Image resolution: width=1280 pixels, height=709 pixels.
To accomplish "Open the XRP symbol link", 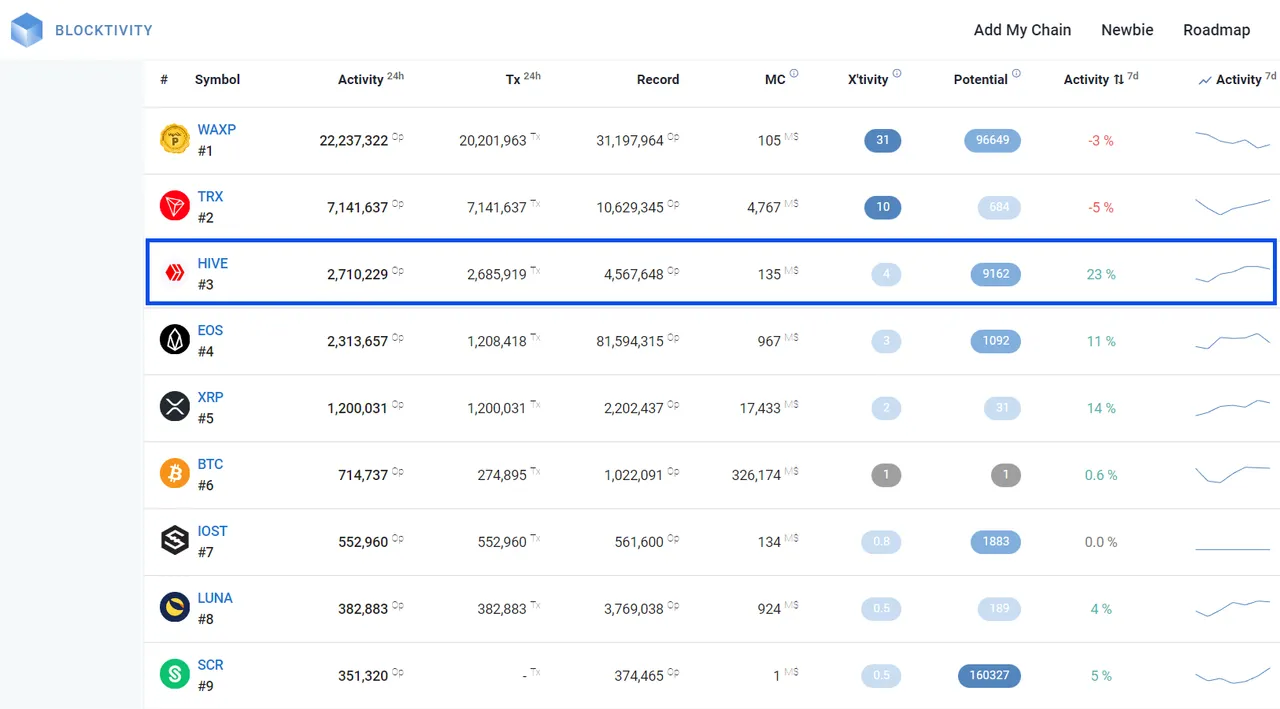I will (210, 397).
